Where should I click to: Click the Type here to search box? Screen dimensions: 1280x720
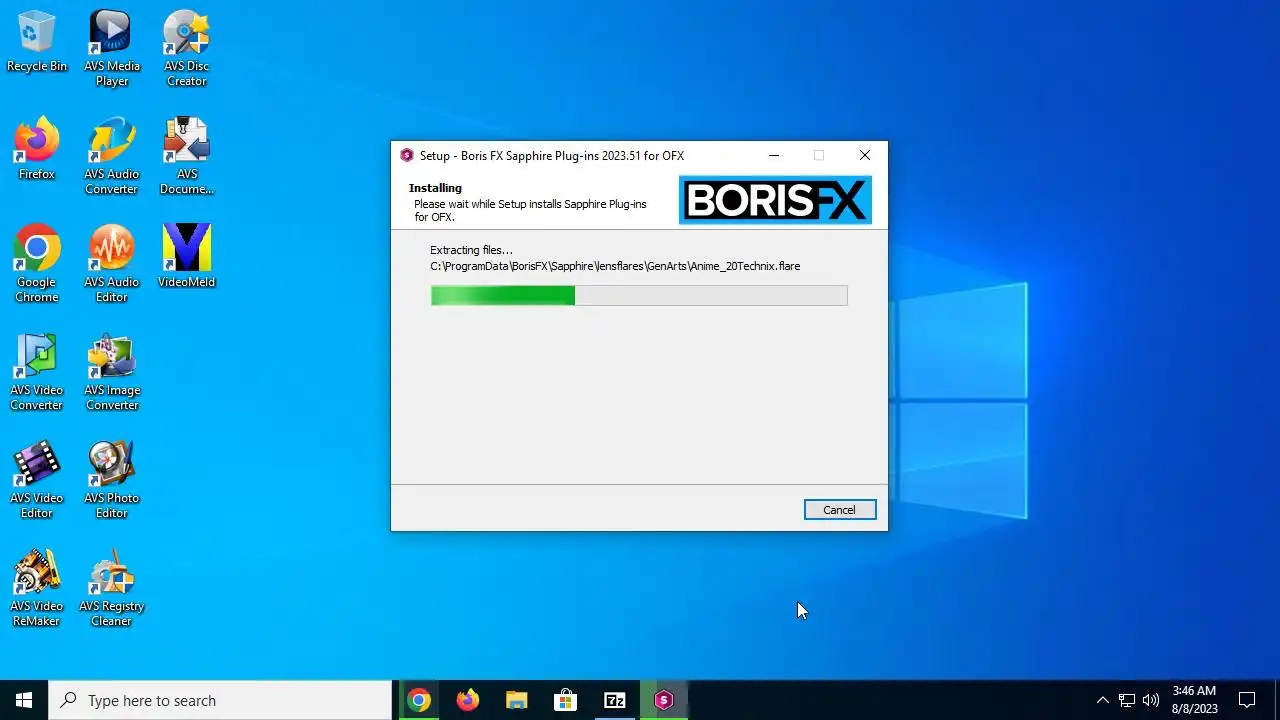(x=220, y=700)
